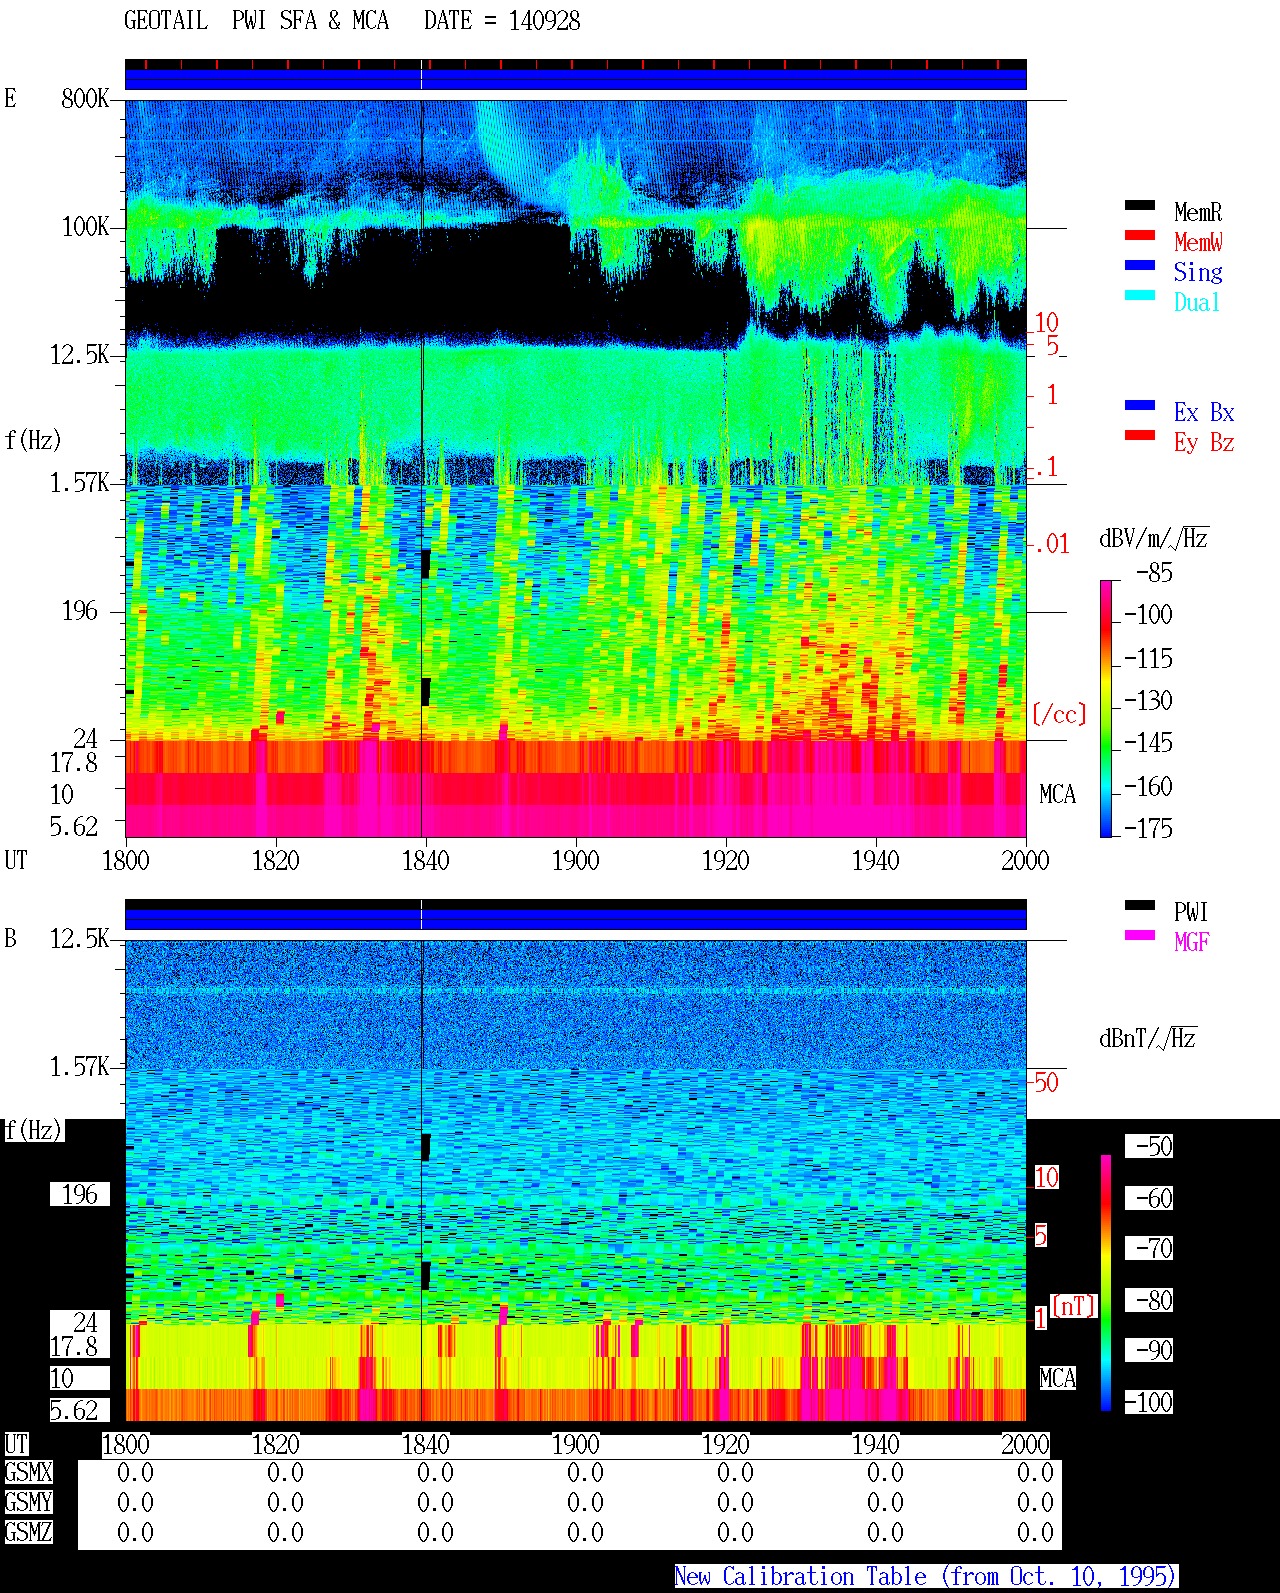Click the -85 value on E color scale
The height and width of the screenshot is (1593, 1280).
coord(1154,573)
